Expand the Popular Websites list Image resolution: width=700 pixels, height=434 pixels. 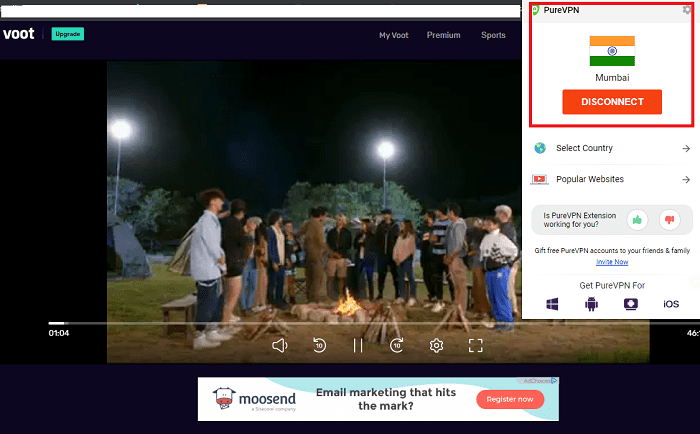pos(611,179)
